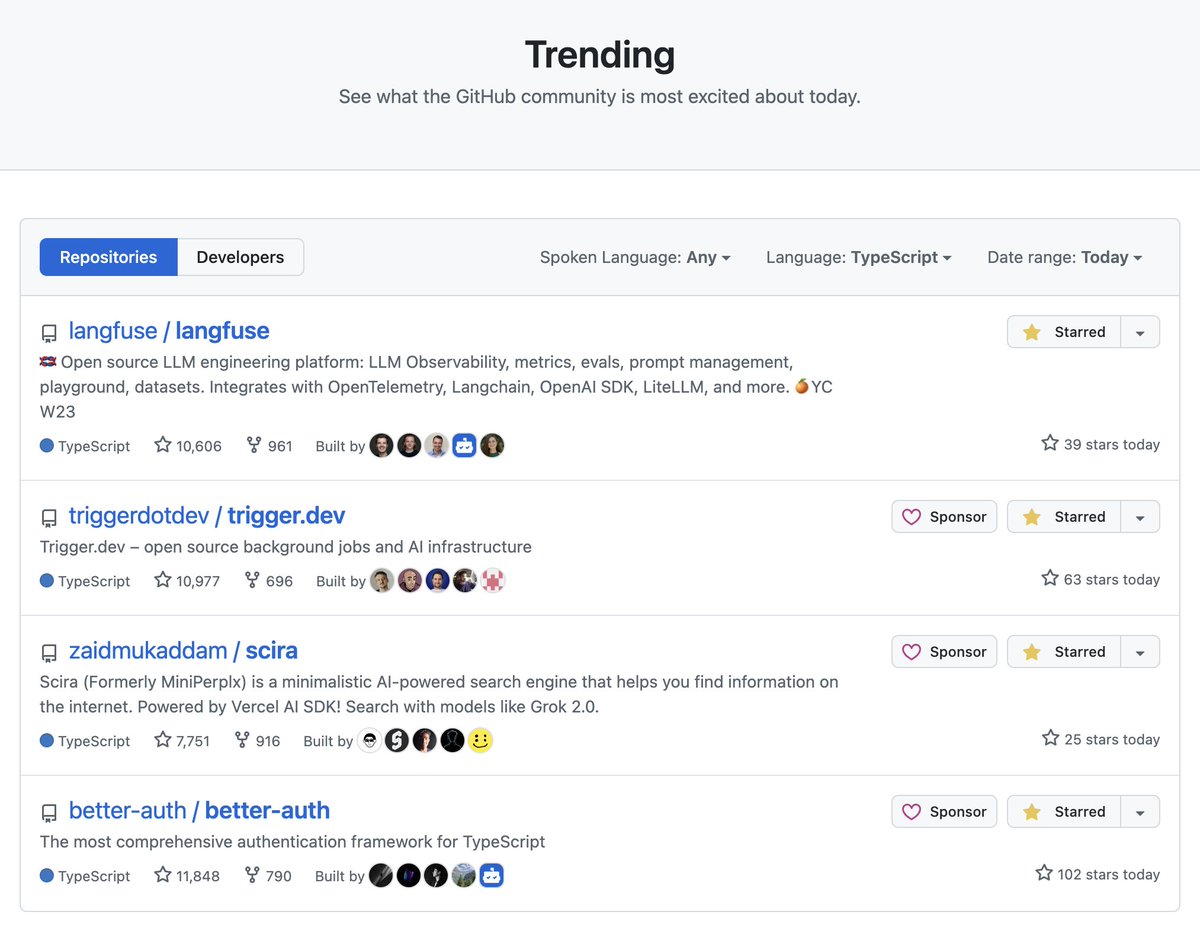Expand star lists arrow for scira

tap(1141, 652)
